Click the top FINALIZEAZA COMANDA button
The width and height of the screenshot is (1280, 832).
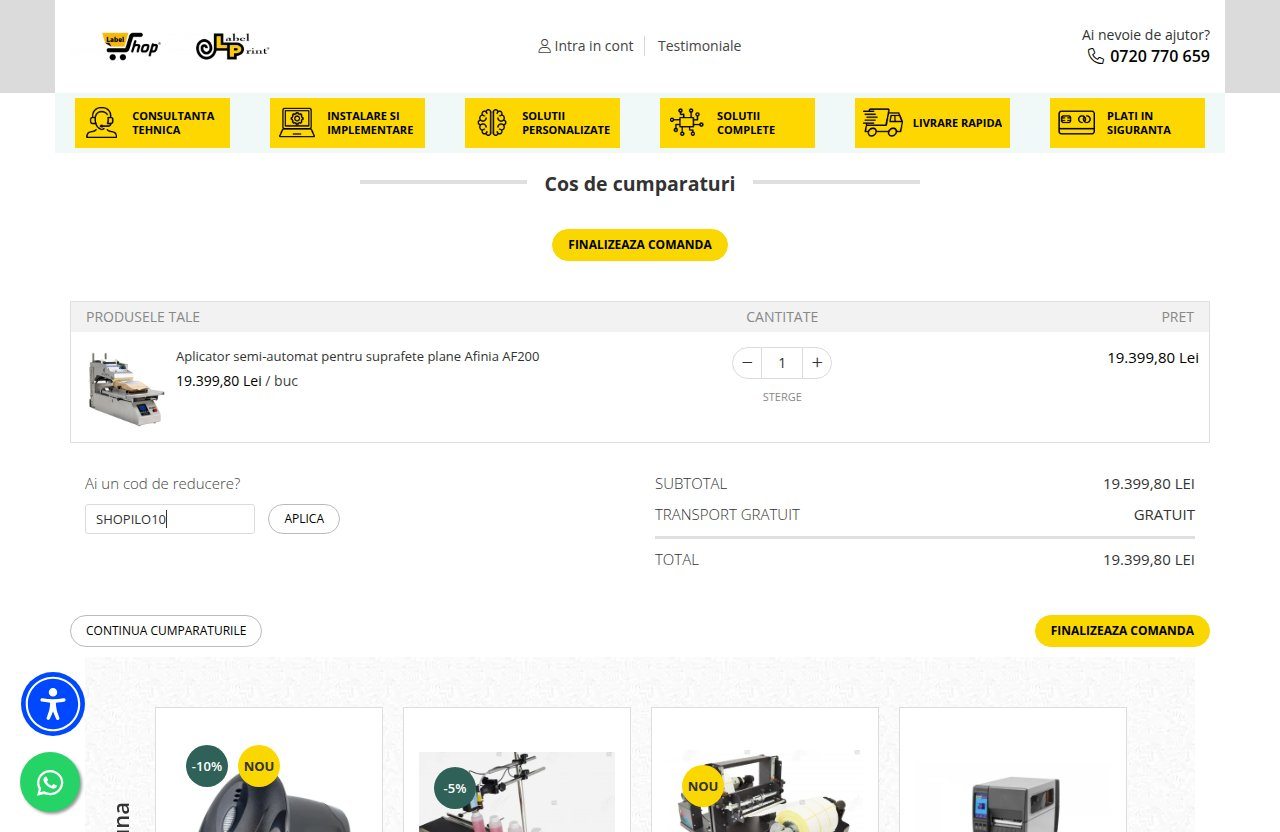click(640, 245)
